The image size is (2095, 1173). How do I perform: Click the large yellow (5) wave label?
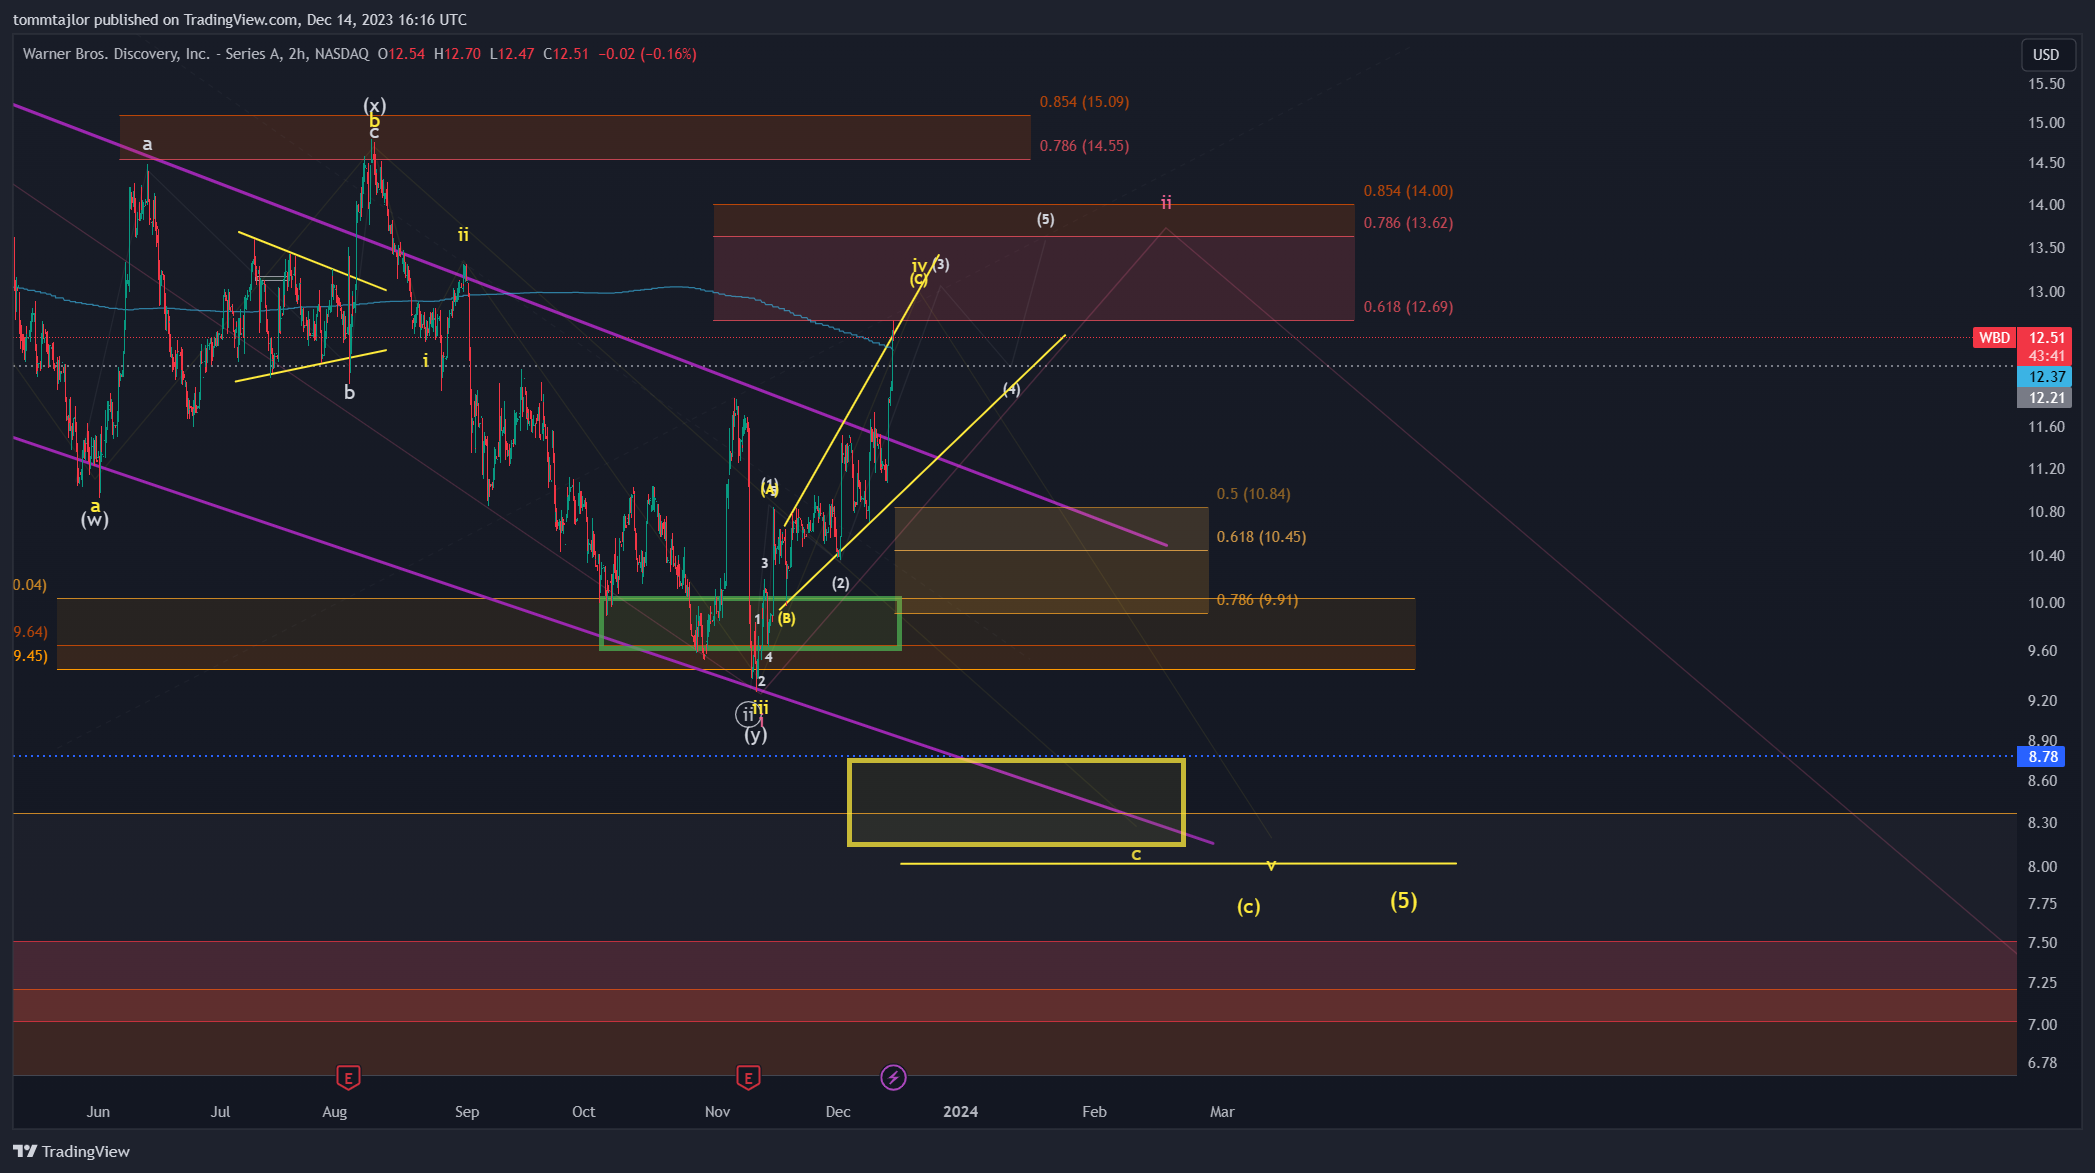pos(1404,901)
